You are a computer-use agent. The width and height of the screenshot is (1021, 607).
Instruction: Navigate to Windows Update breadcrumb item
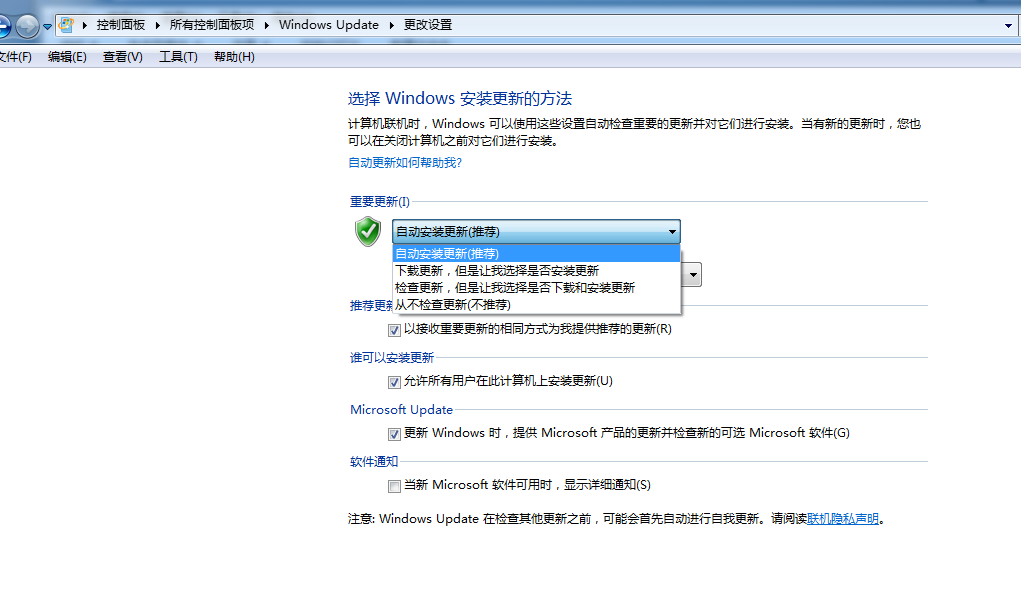pyautogui.click(x=329, y=25)
